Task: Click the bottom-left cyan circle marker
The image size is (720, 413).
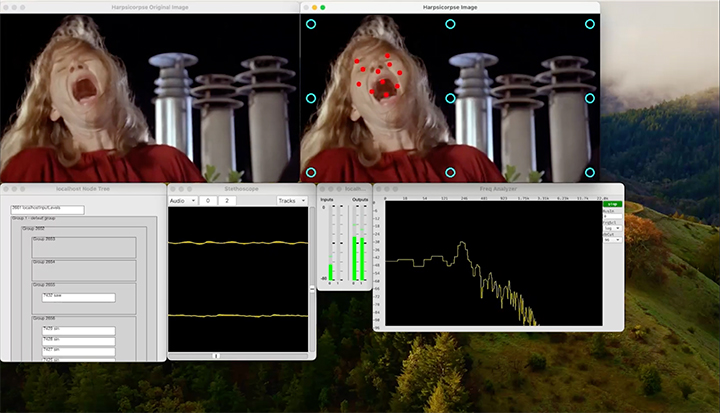Action: 310,172
